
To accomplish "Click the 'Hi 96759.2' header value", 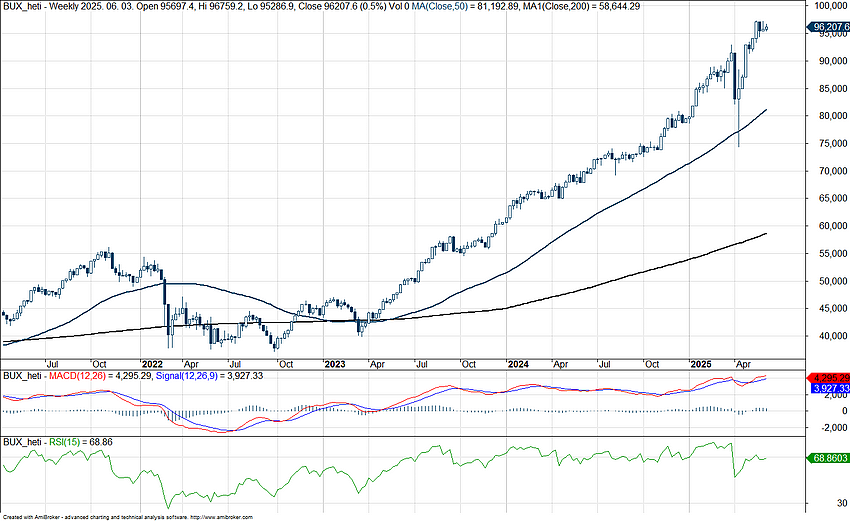I will pyautogui.click(x=221, y=7).
